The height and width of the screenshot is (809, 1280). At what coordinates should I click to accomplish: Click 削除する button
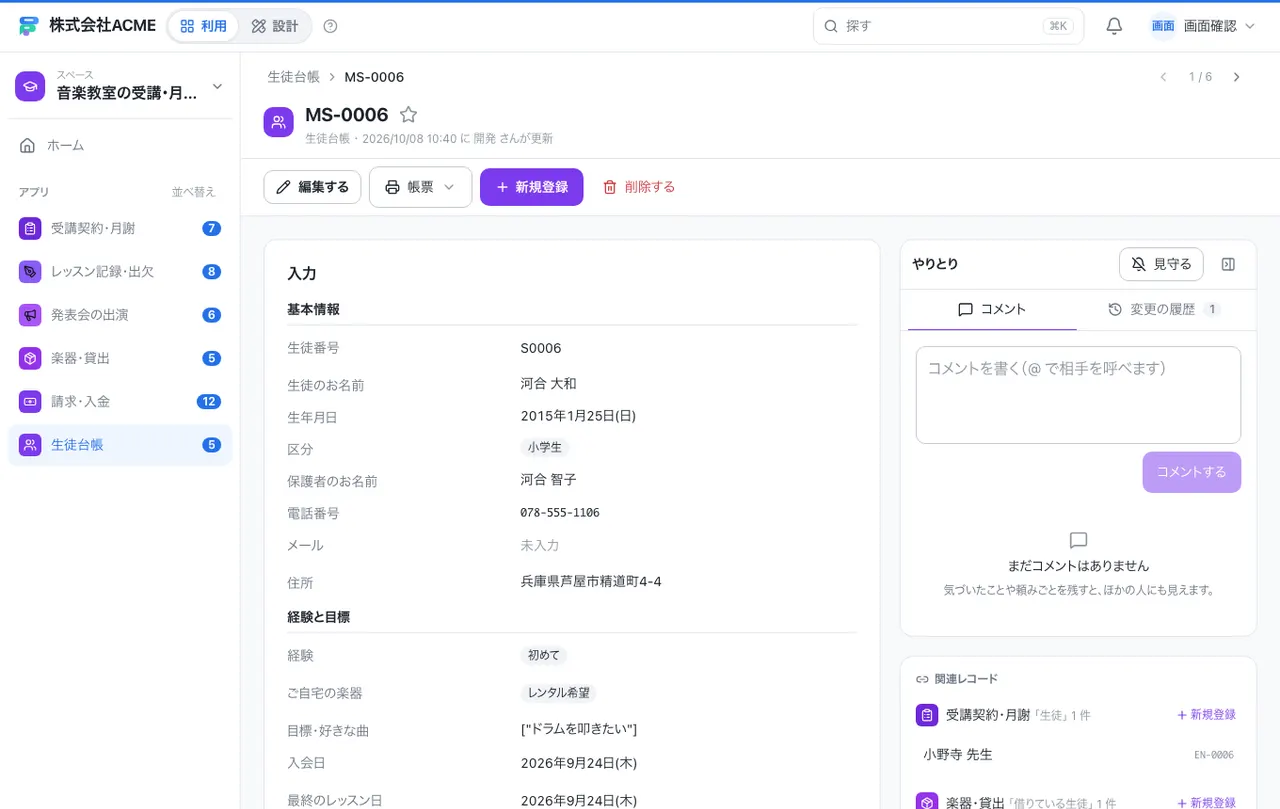click(639, 187)
